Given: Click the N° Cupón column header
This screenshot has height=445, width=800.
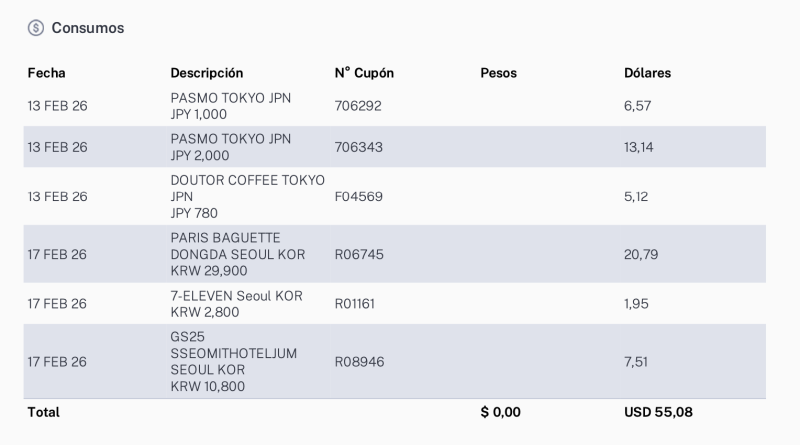Looking at the screenshot, I should click(364, 73).
